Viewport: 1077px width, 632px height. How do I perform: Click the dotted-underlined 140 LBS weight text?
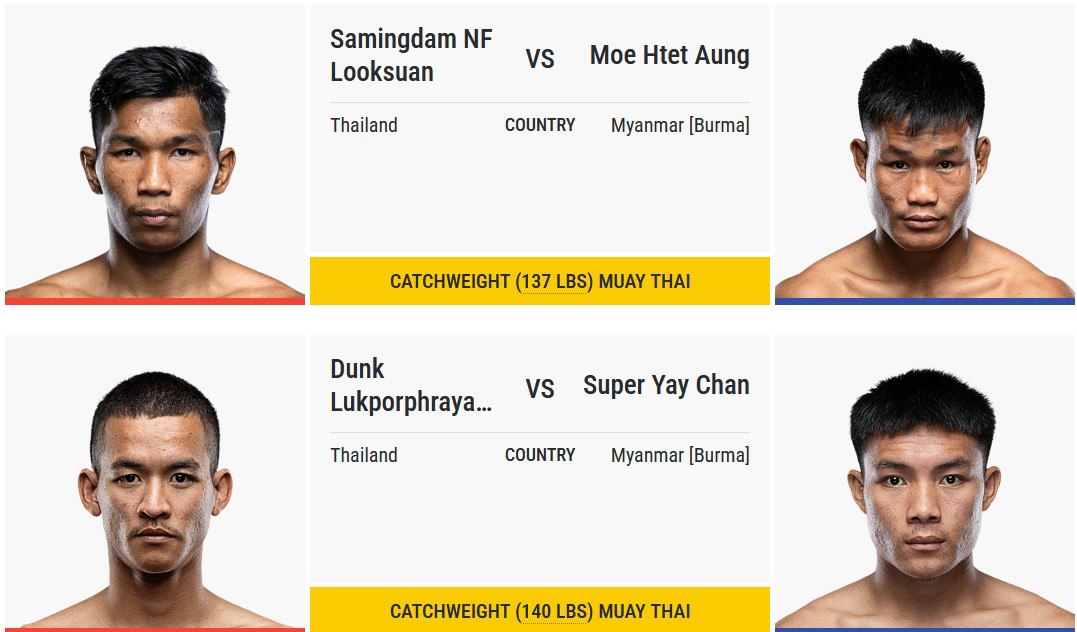(x=554, y=611)
